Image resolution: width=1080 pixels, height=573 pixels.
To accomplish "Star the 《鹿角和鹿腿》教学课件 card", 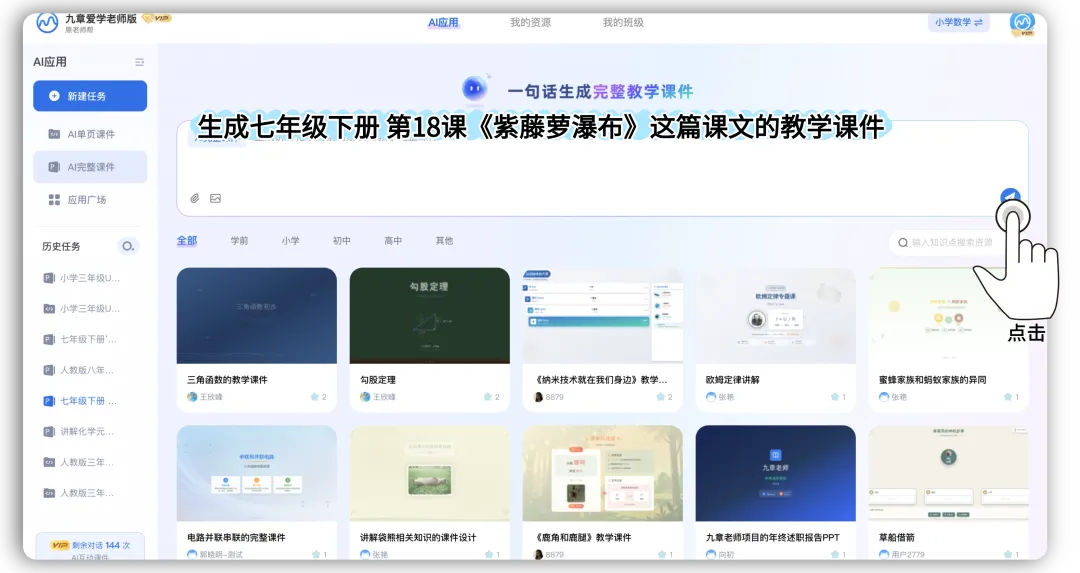I will click(x=662, y=554).
